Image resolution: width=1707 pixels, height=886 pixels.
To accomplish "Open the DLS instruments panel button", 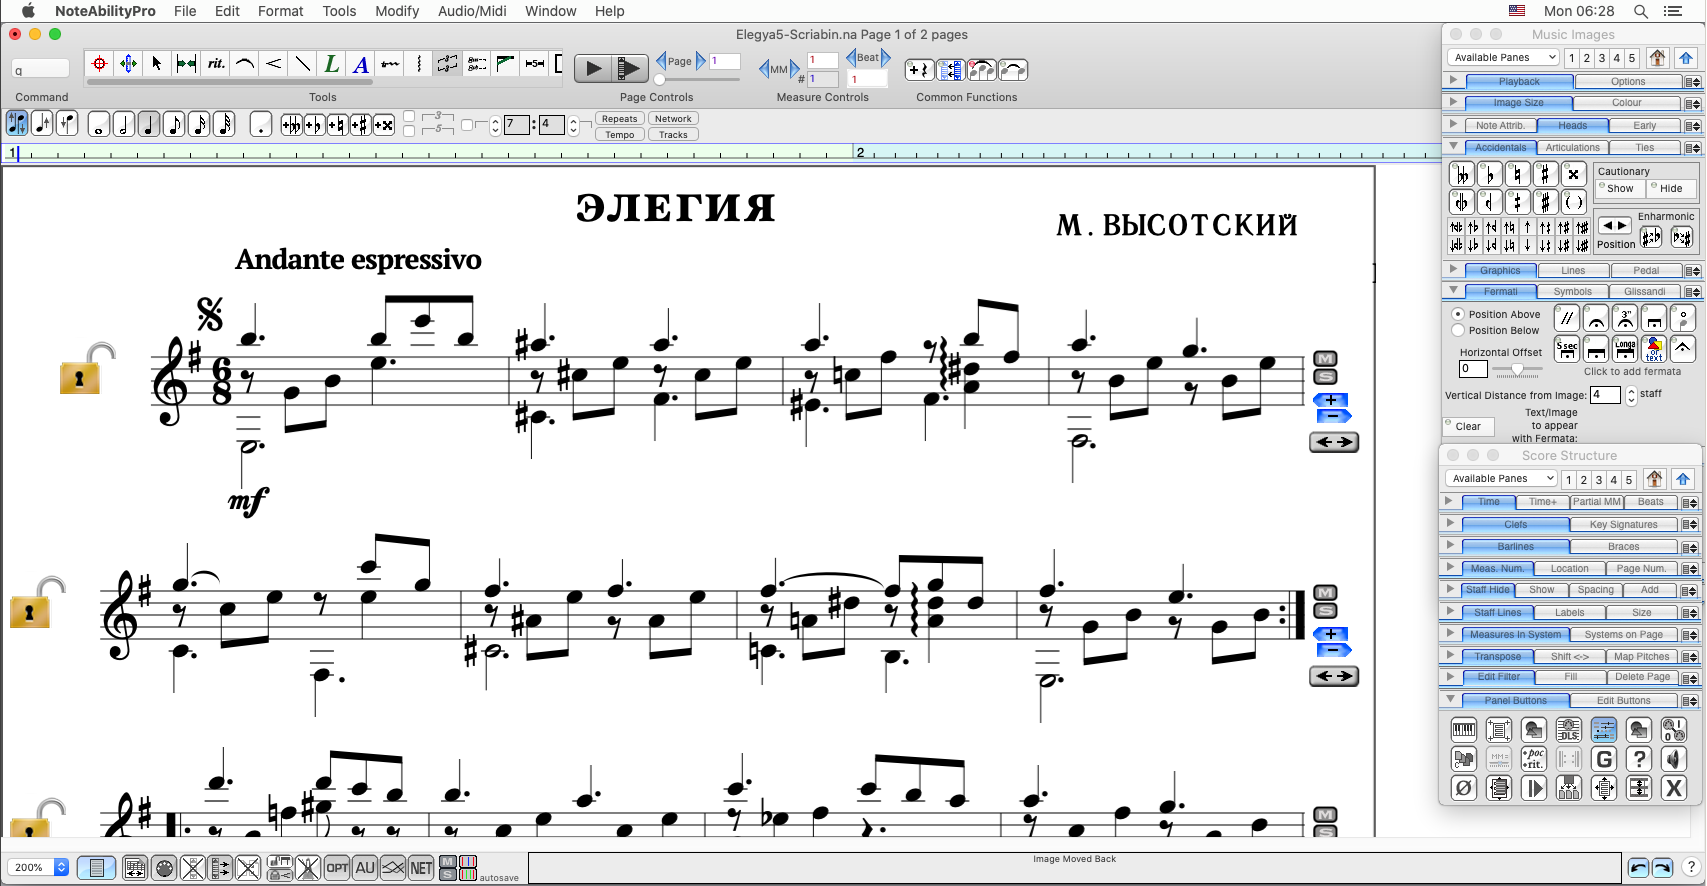I will point(1569,730).
